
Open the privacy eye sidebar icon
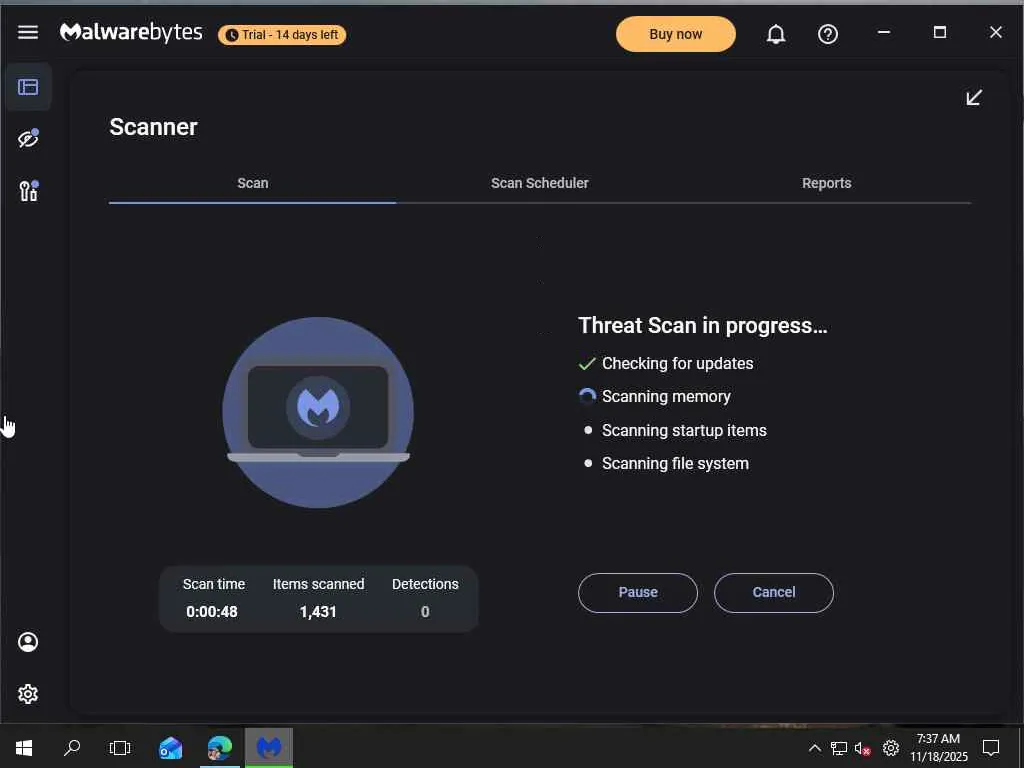coord(28,138)
